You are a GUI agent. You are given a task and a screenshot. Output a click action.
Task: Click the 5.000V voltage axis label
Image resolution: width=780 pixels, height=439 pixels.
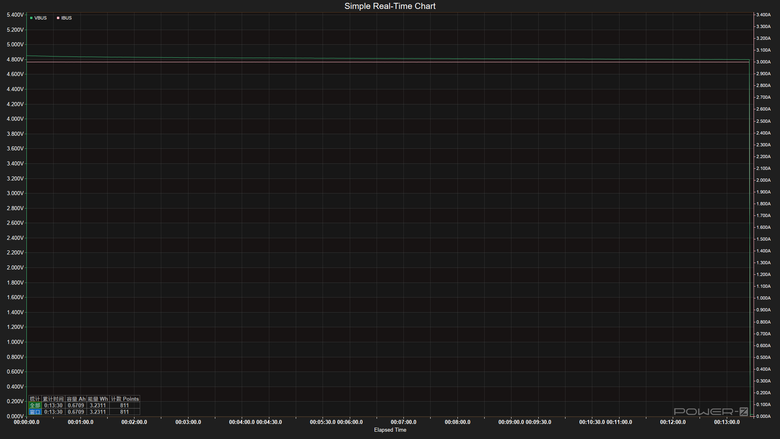click(15, 44)
